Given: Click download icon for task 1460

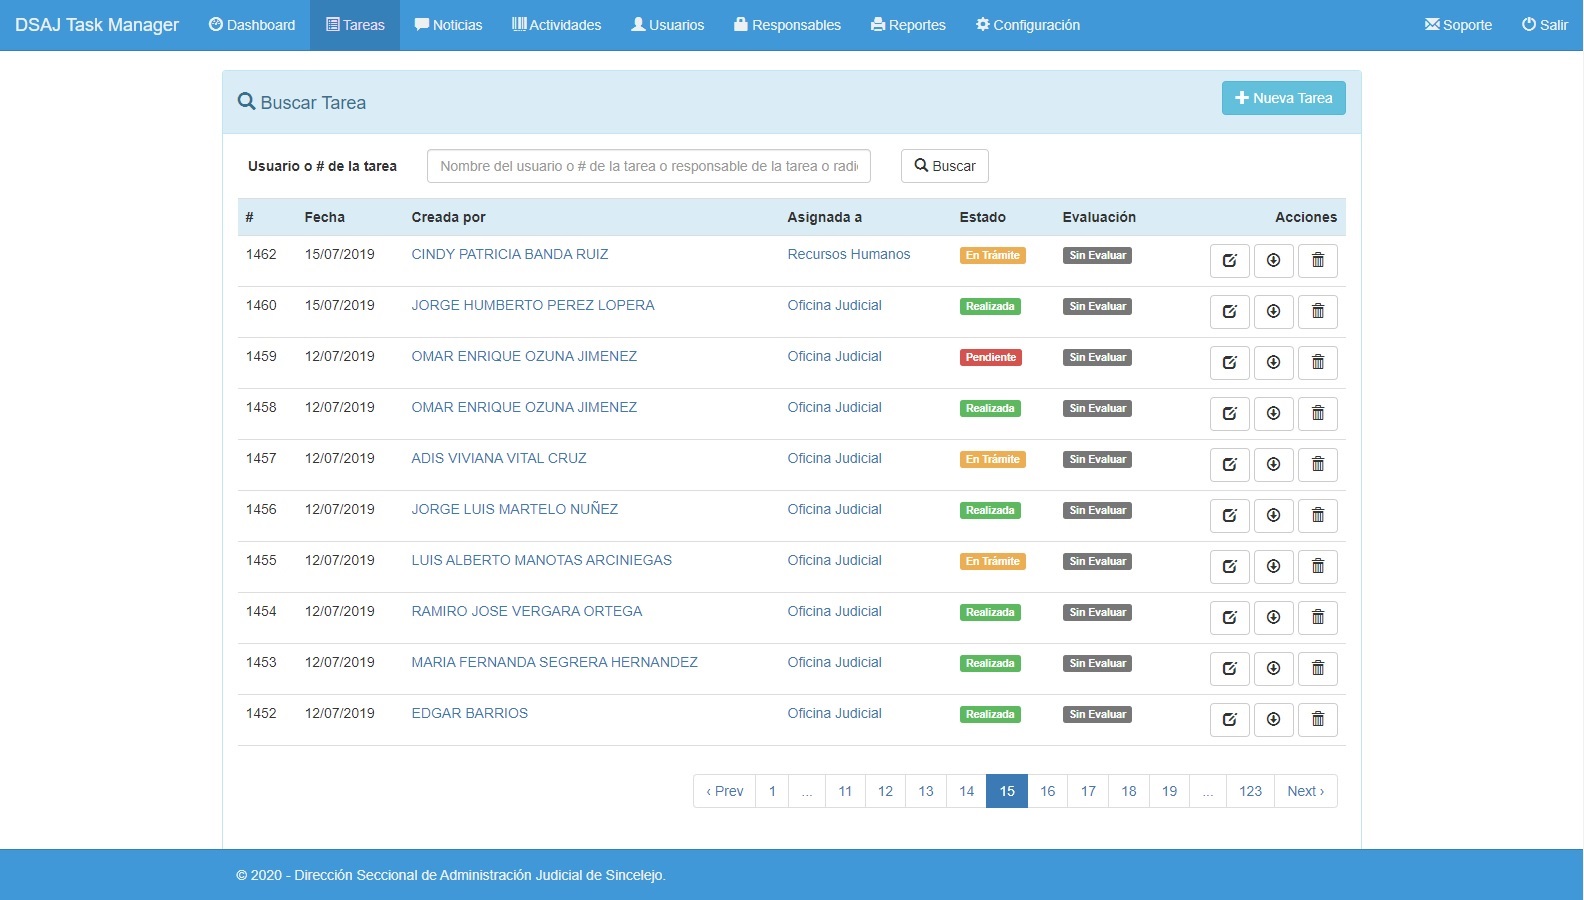Looking at the screenshot, I should coord(1273,312).
